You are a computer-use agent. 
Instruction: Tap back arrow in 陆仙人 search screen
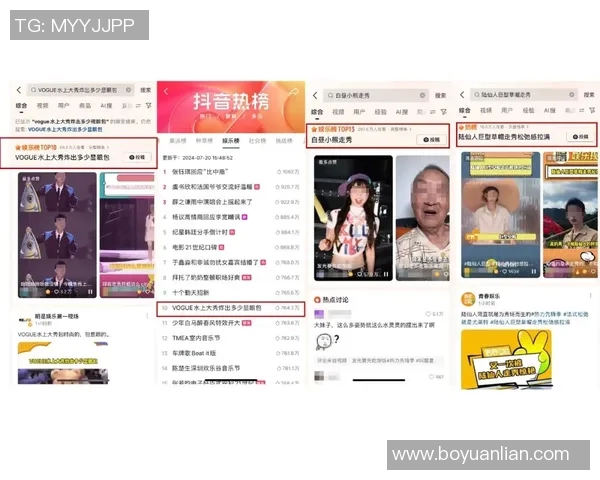click(462, 95)
